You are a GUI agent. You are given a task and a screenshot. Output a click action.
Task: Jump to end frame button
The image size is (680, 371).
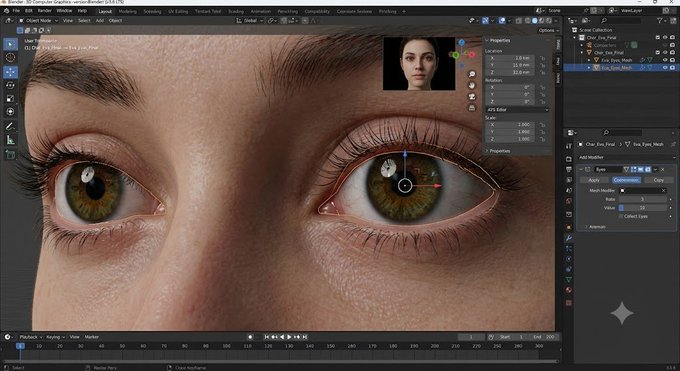pyautogui.click(x=305, y=337)
